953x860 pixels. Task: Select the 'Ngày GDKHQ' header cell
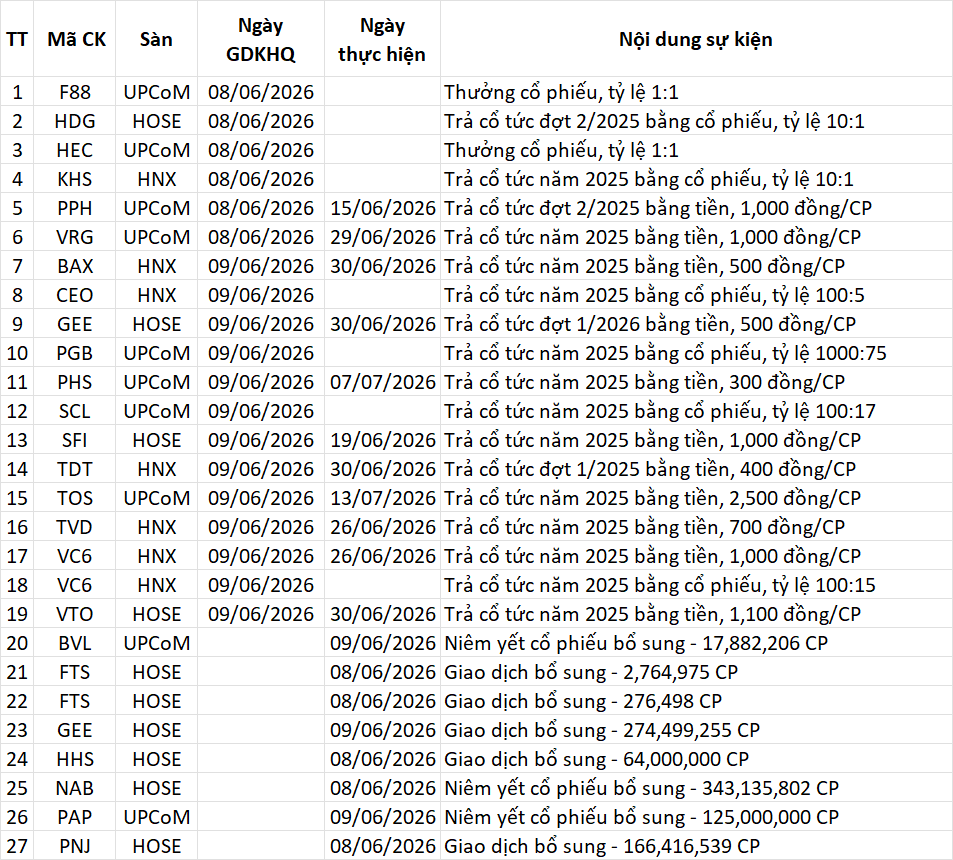(261, 40)
